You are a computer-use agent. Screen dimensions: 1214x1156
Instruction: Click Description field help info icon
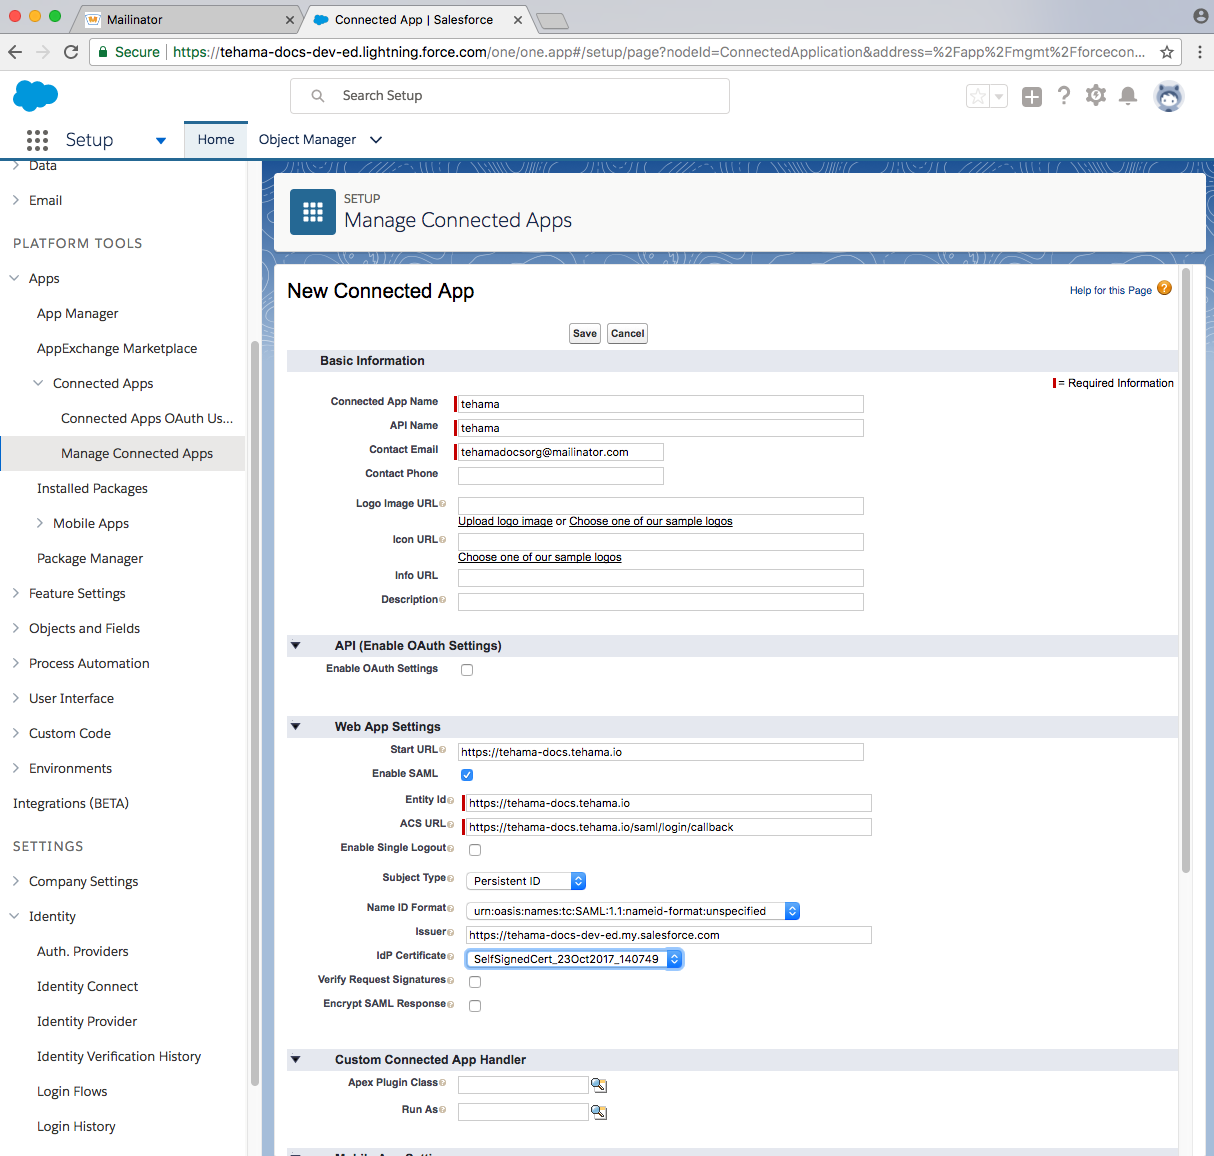442,600
